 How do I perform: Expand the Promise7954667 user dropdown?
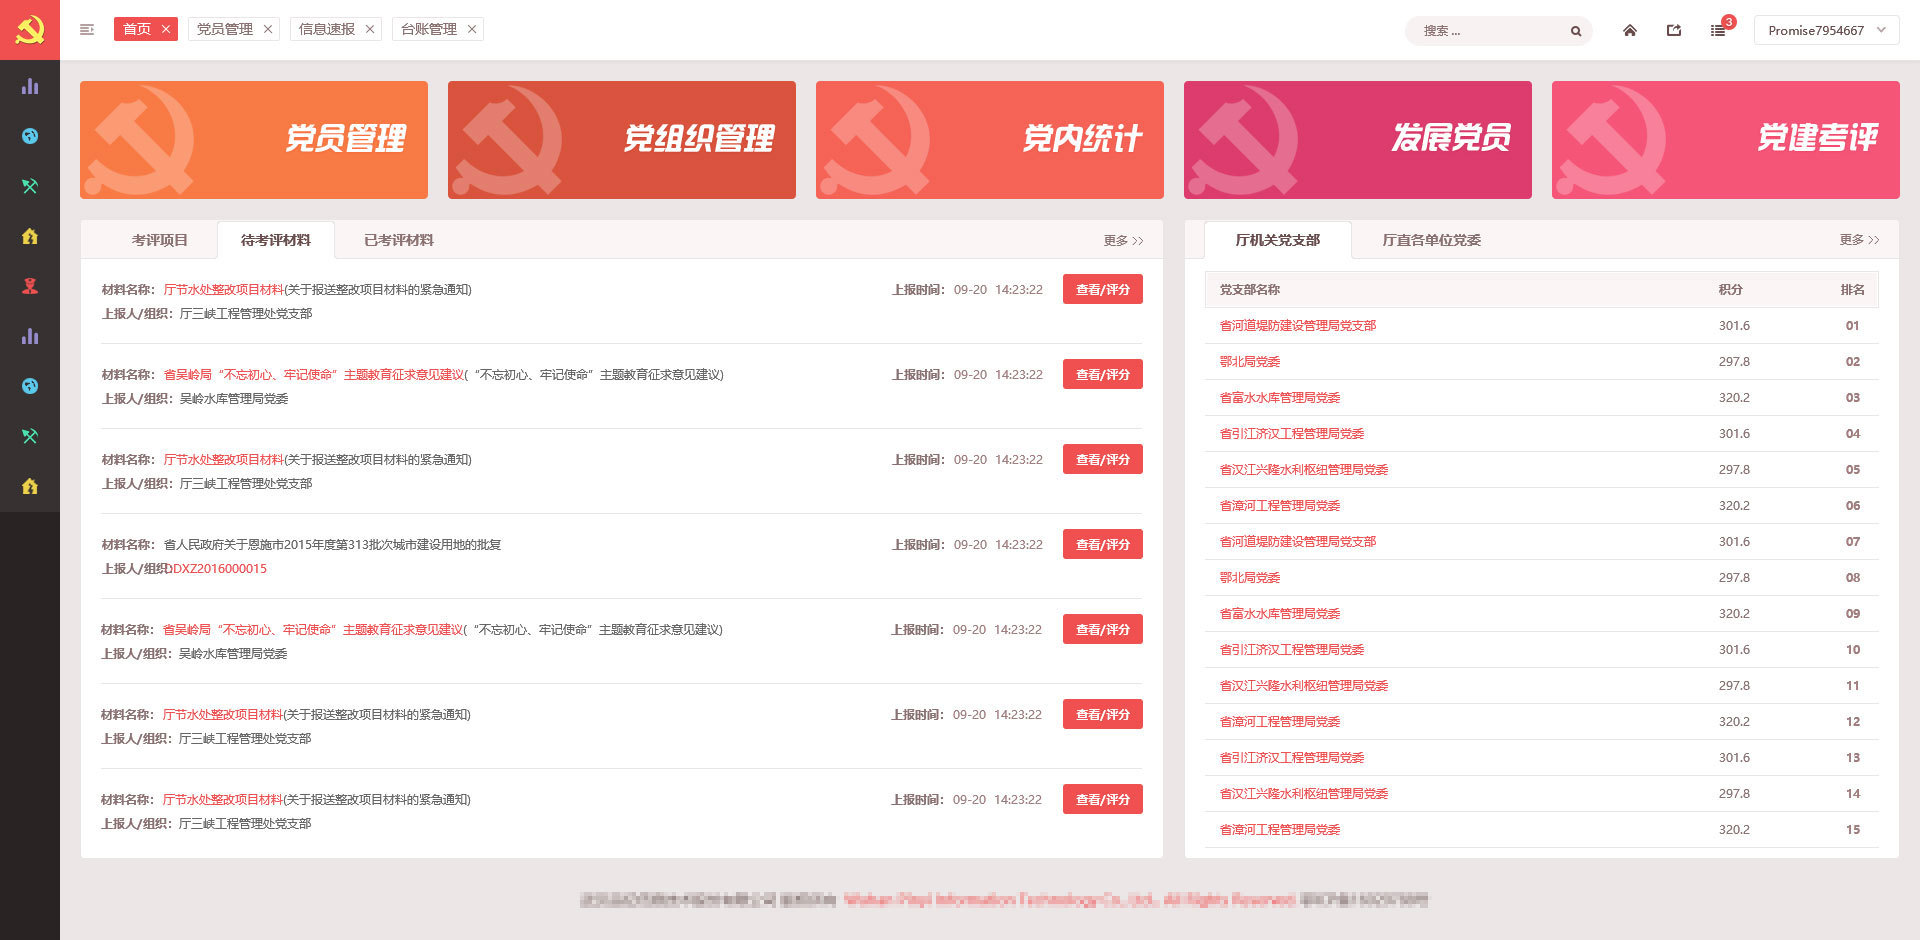1826,30
